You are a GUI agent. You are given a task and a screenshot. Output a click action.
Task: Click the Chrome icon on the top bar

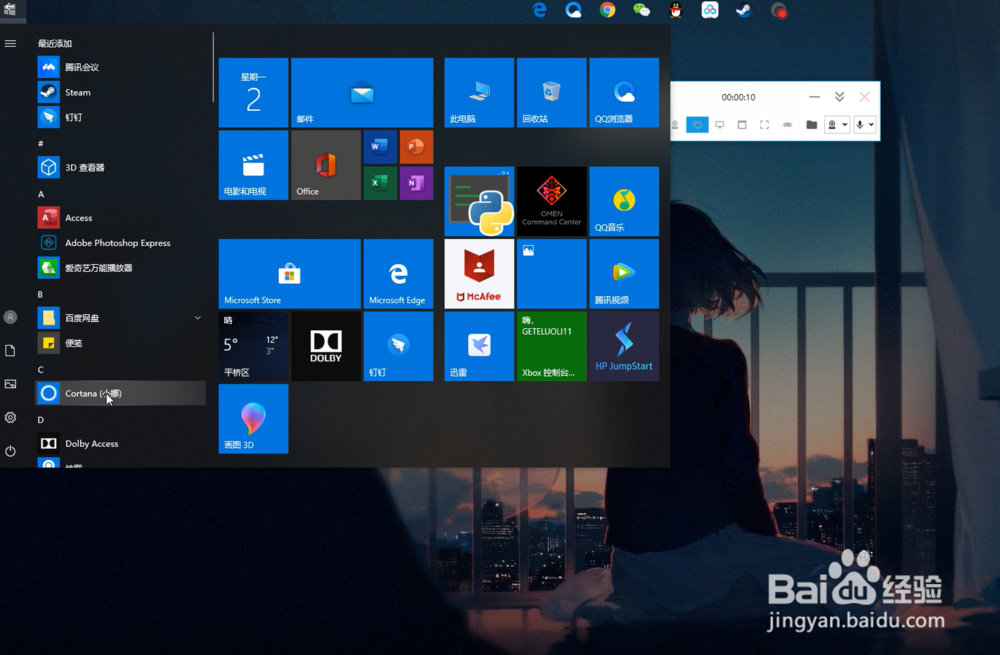click(x=607, y=10)
